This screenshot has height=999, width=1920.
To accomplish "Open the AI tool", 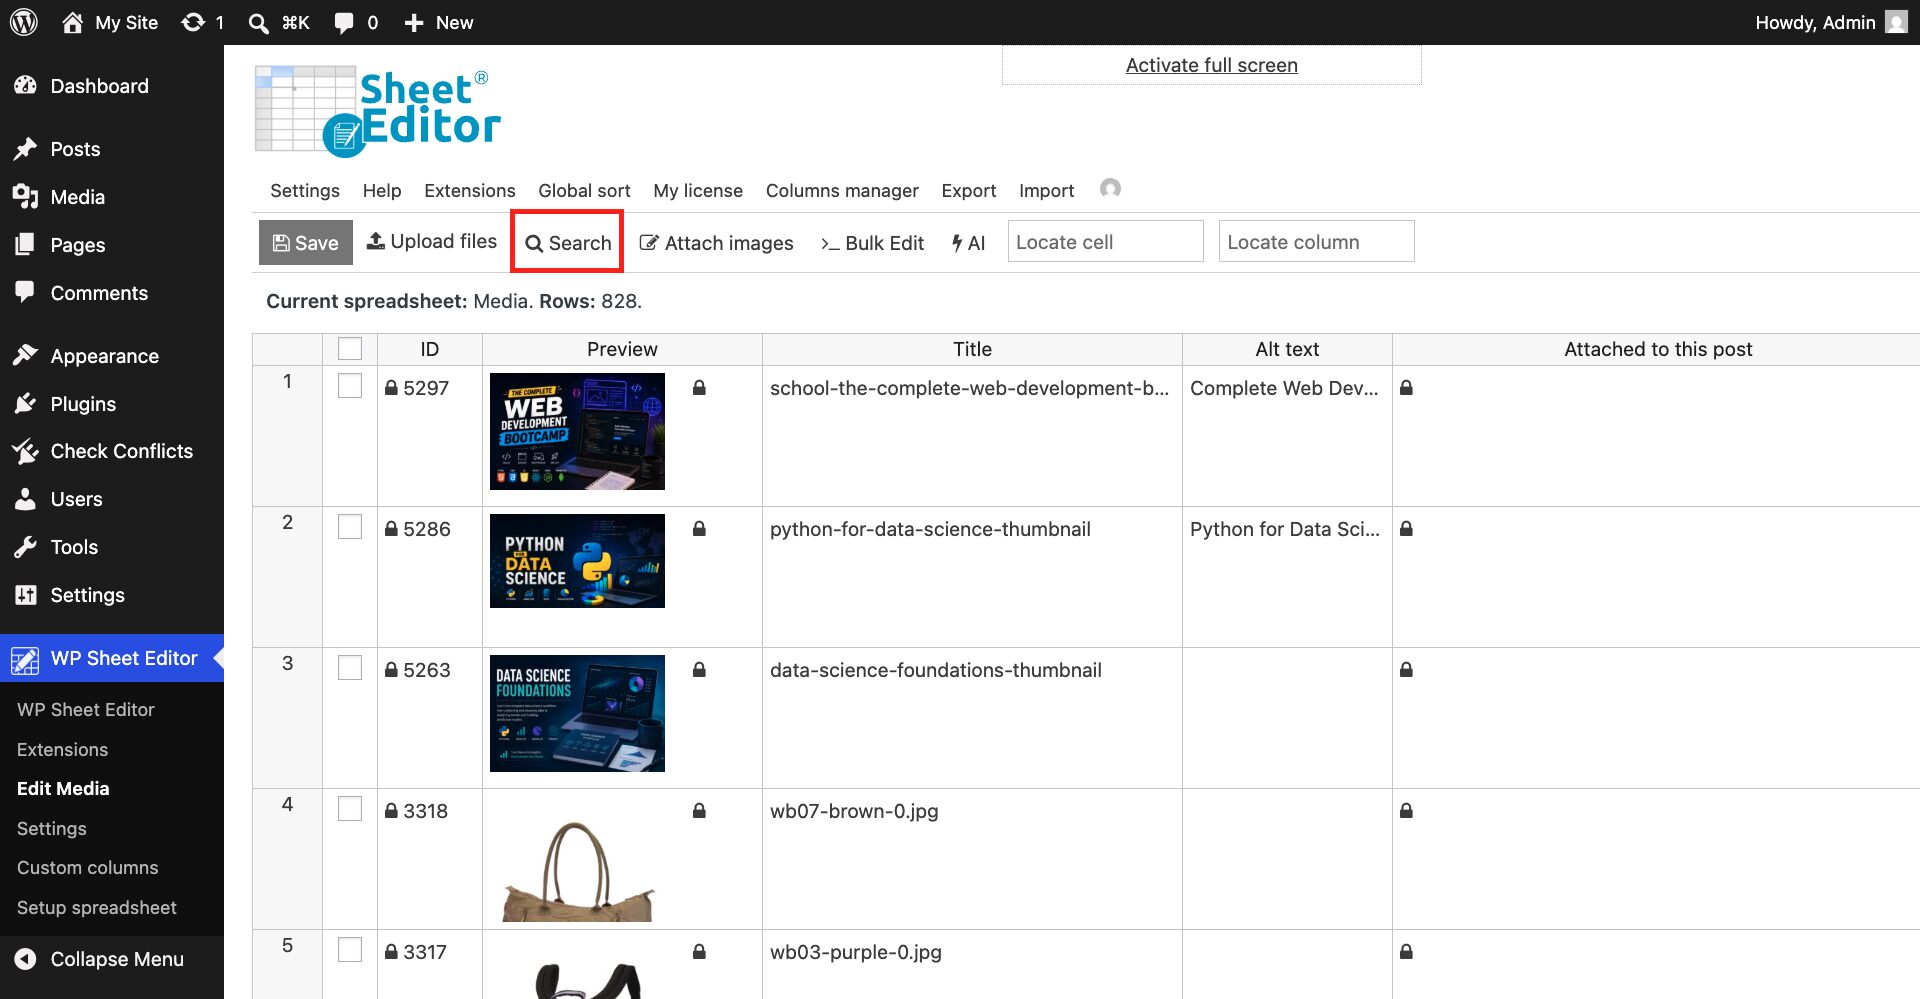I will (x=968, y=243).
